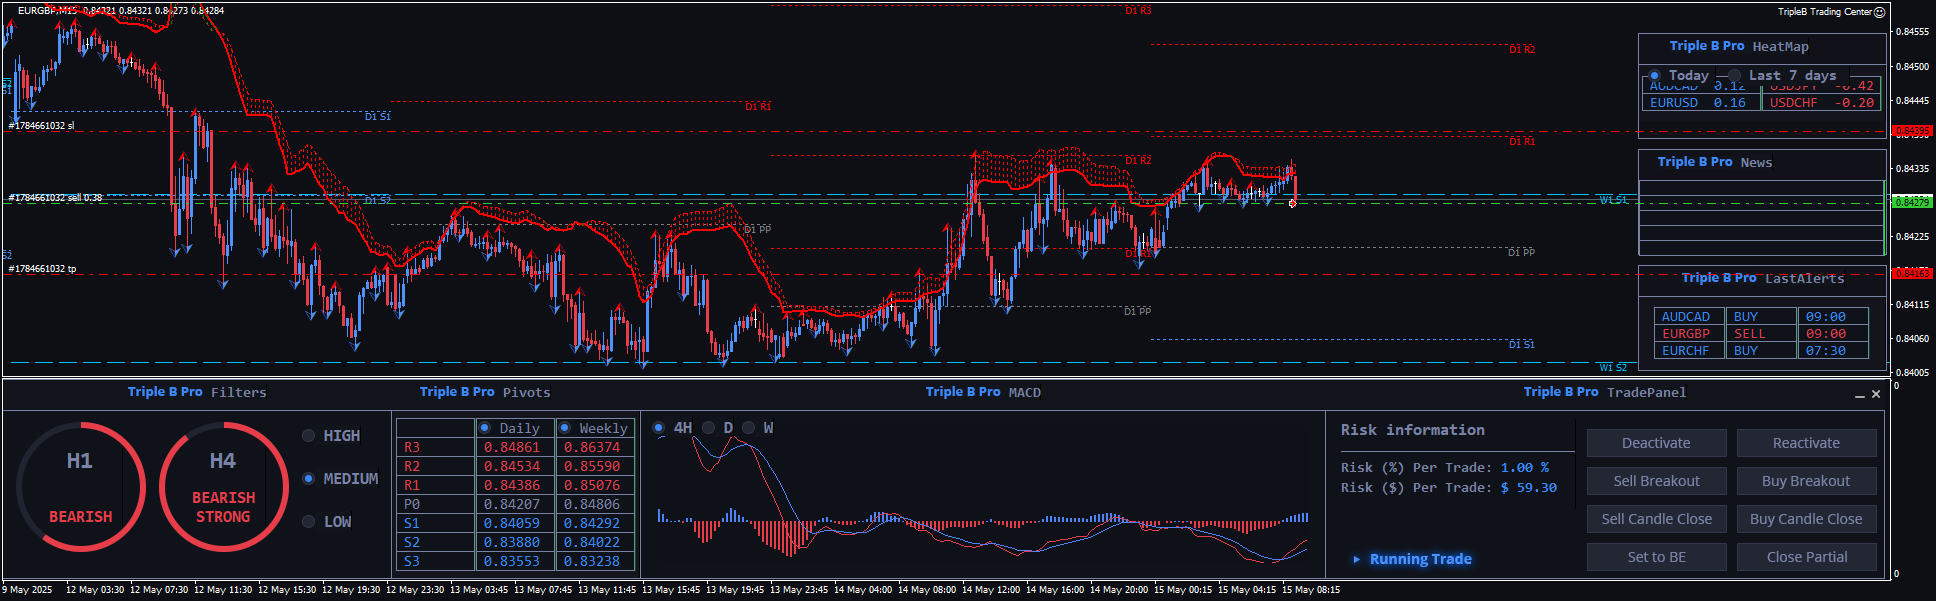Click the H4 bearish strong gauge
1936x601 pixels.
coord(223,487)
